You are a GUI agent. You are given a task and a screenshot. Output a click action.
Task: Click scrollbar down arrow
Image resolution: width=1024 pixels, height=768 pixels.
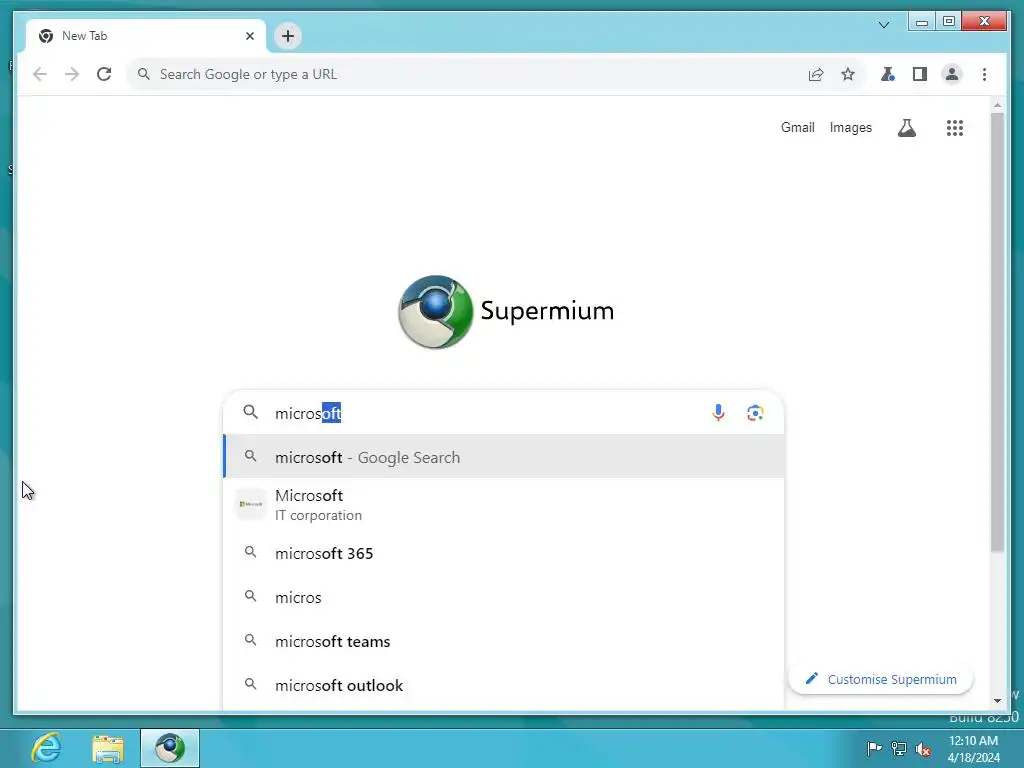click(x=997, y=701)
